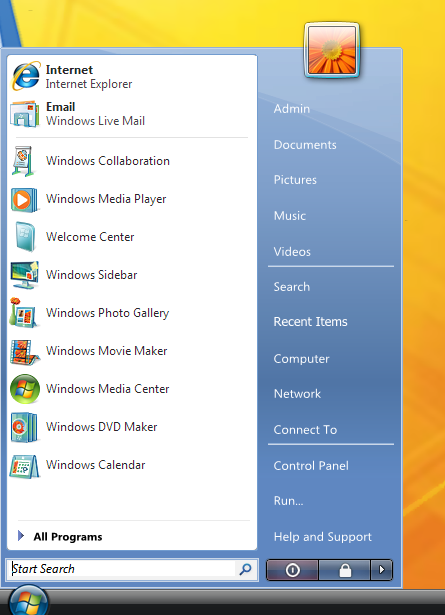Launch the Windows Movie Maker icon
Image resolution: width=445 pixels, height=615 pixels.
[25, 351]
